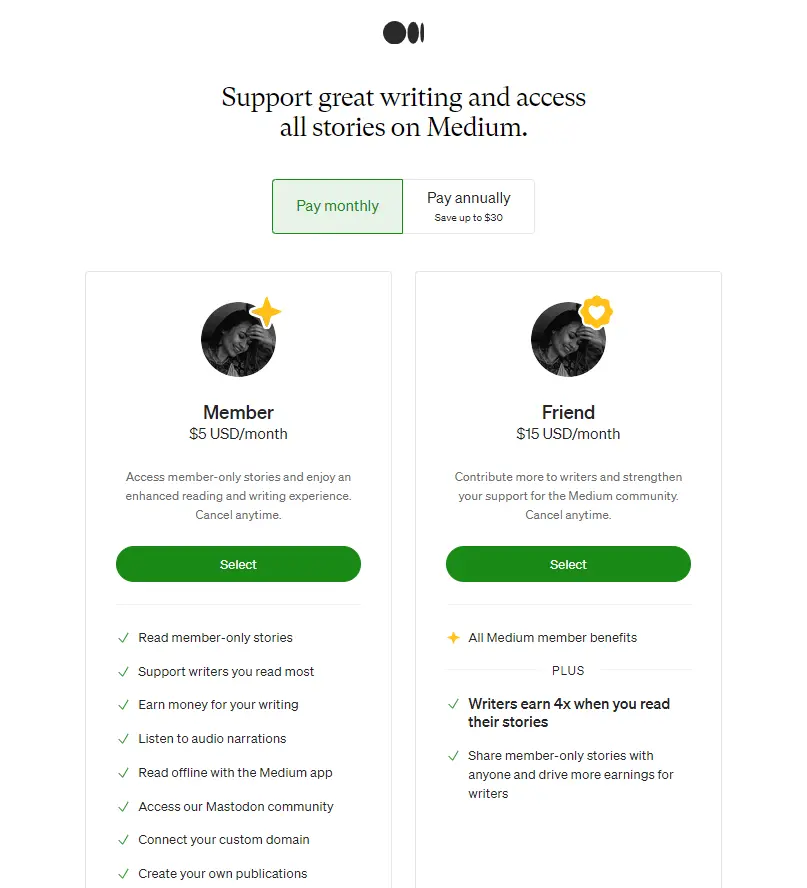The width and height of the screenshot is (807, 888).
Task: Click the checkmark beside Writers earn 4x
Action: (x=453, y=704)
